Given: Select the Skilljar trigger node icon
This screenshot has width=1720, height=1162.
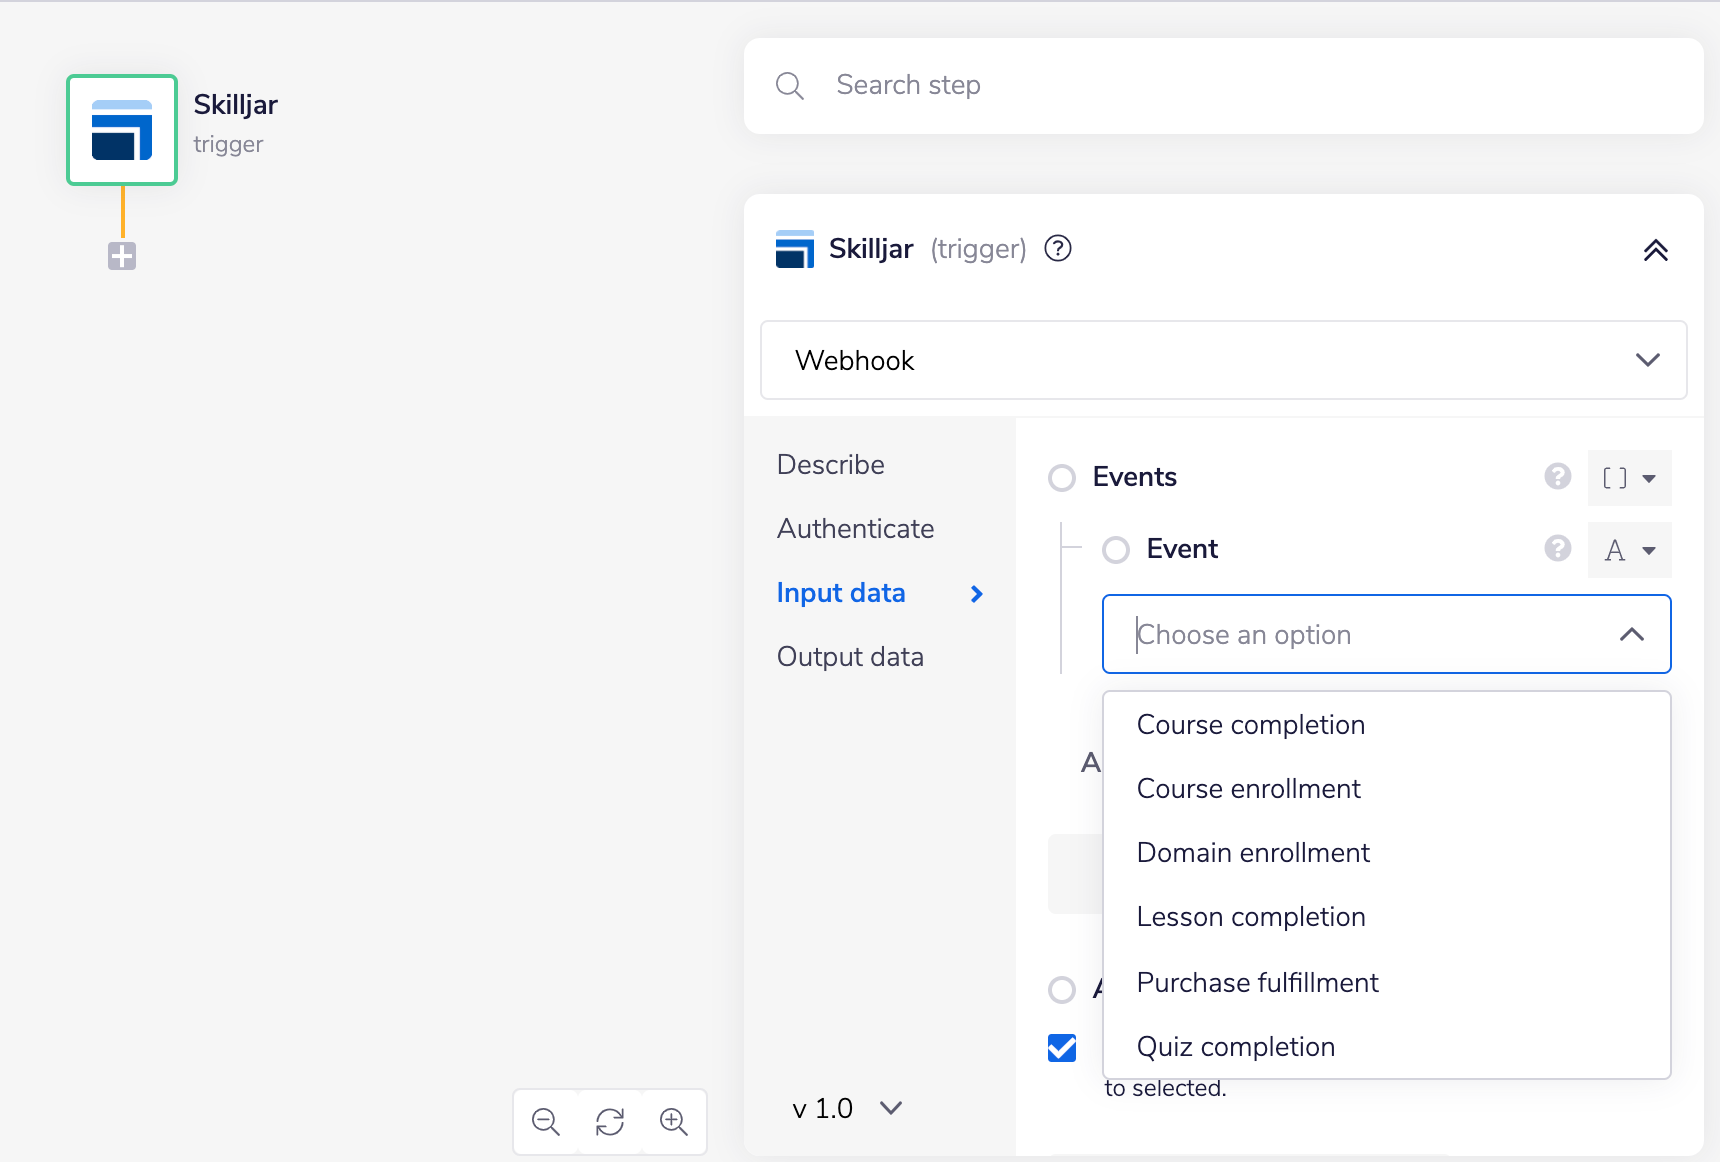Looking at the screenshot, I should coord(122,130).
